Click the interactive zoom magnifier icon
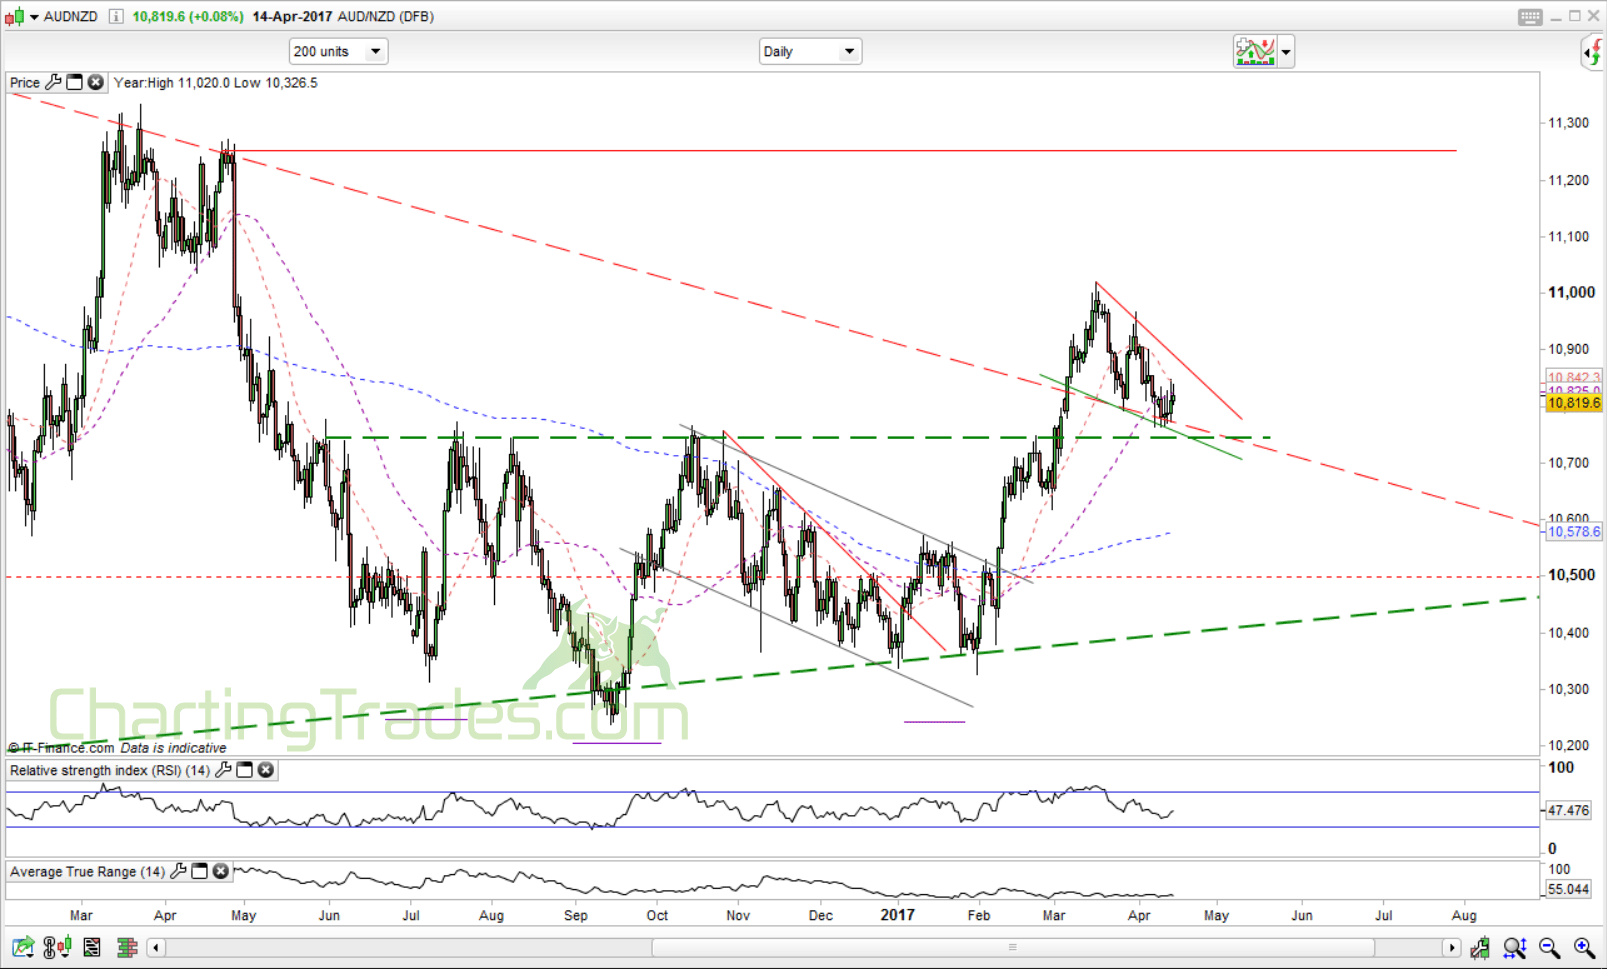Viewport: 1607px width, 969px height. [x=1516, y=947]
